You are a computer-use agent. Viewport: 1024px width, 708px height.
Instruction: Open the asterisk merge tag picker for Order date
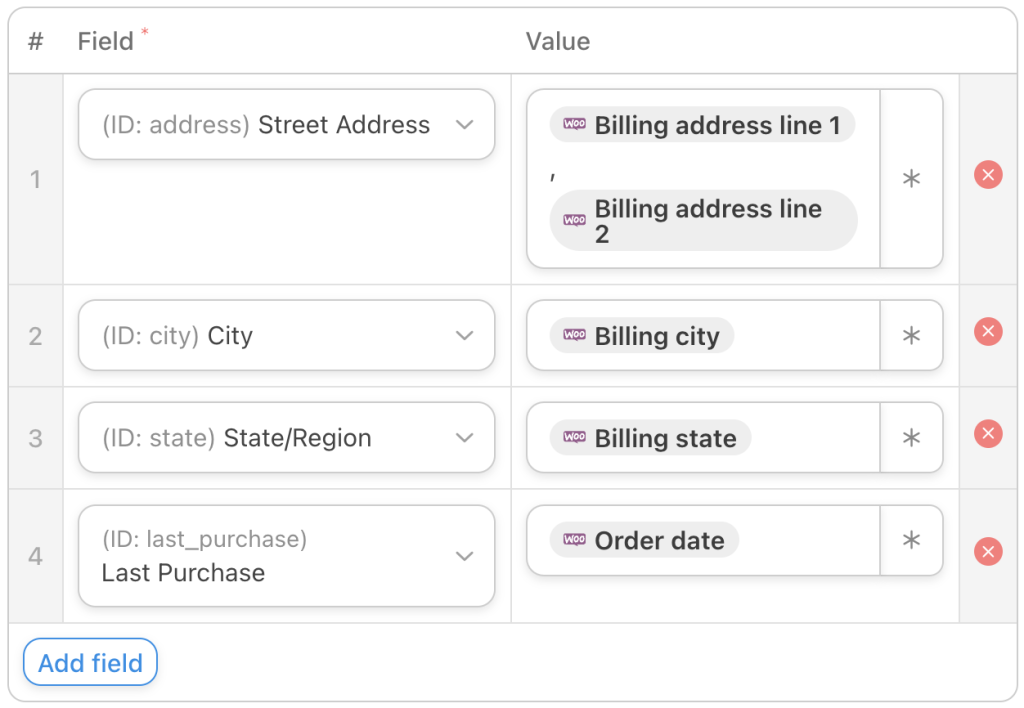pos(911,540)
